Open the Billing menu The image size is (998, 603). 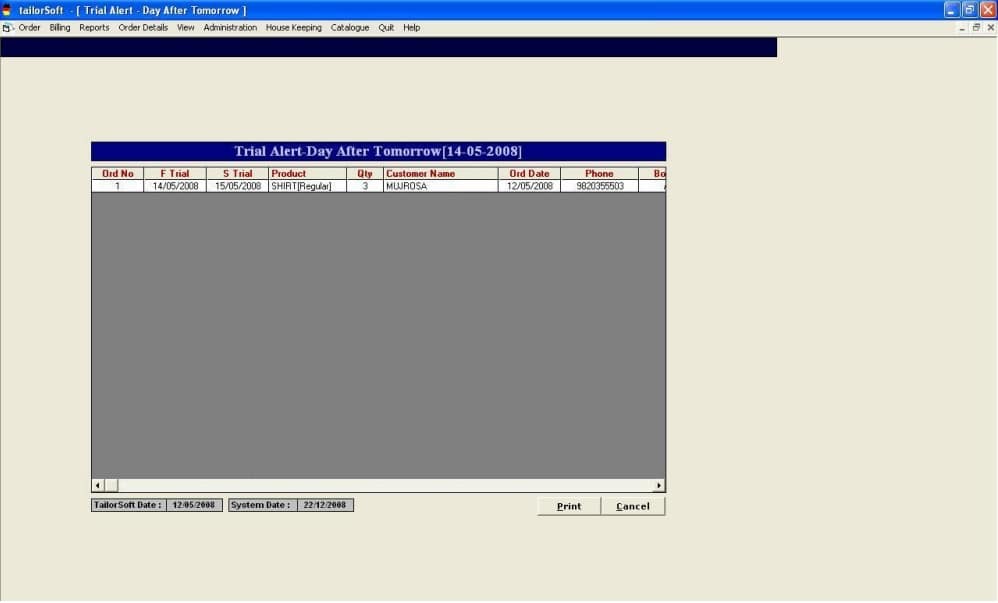coord(60,28)
